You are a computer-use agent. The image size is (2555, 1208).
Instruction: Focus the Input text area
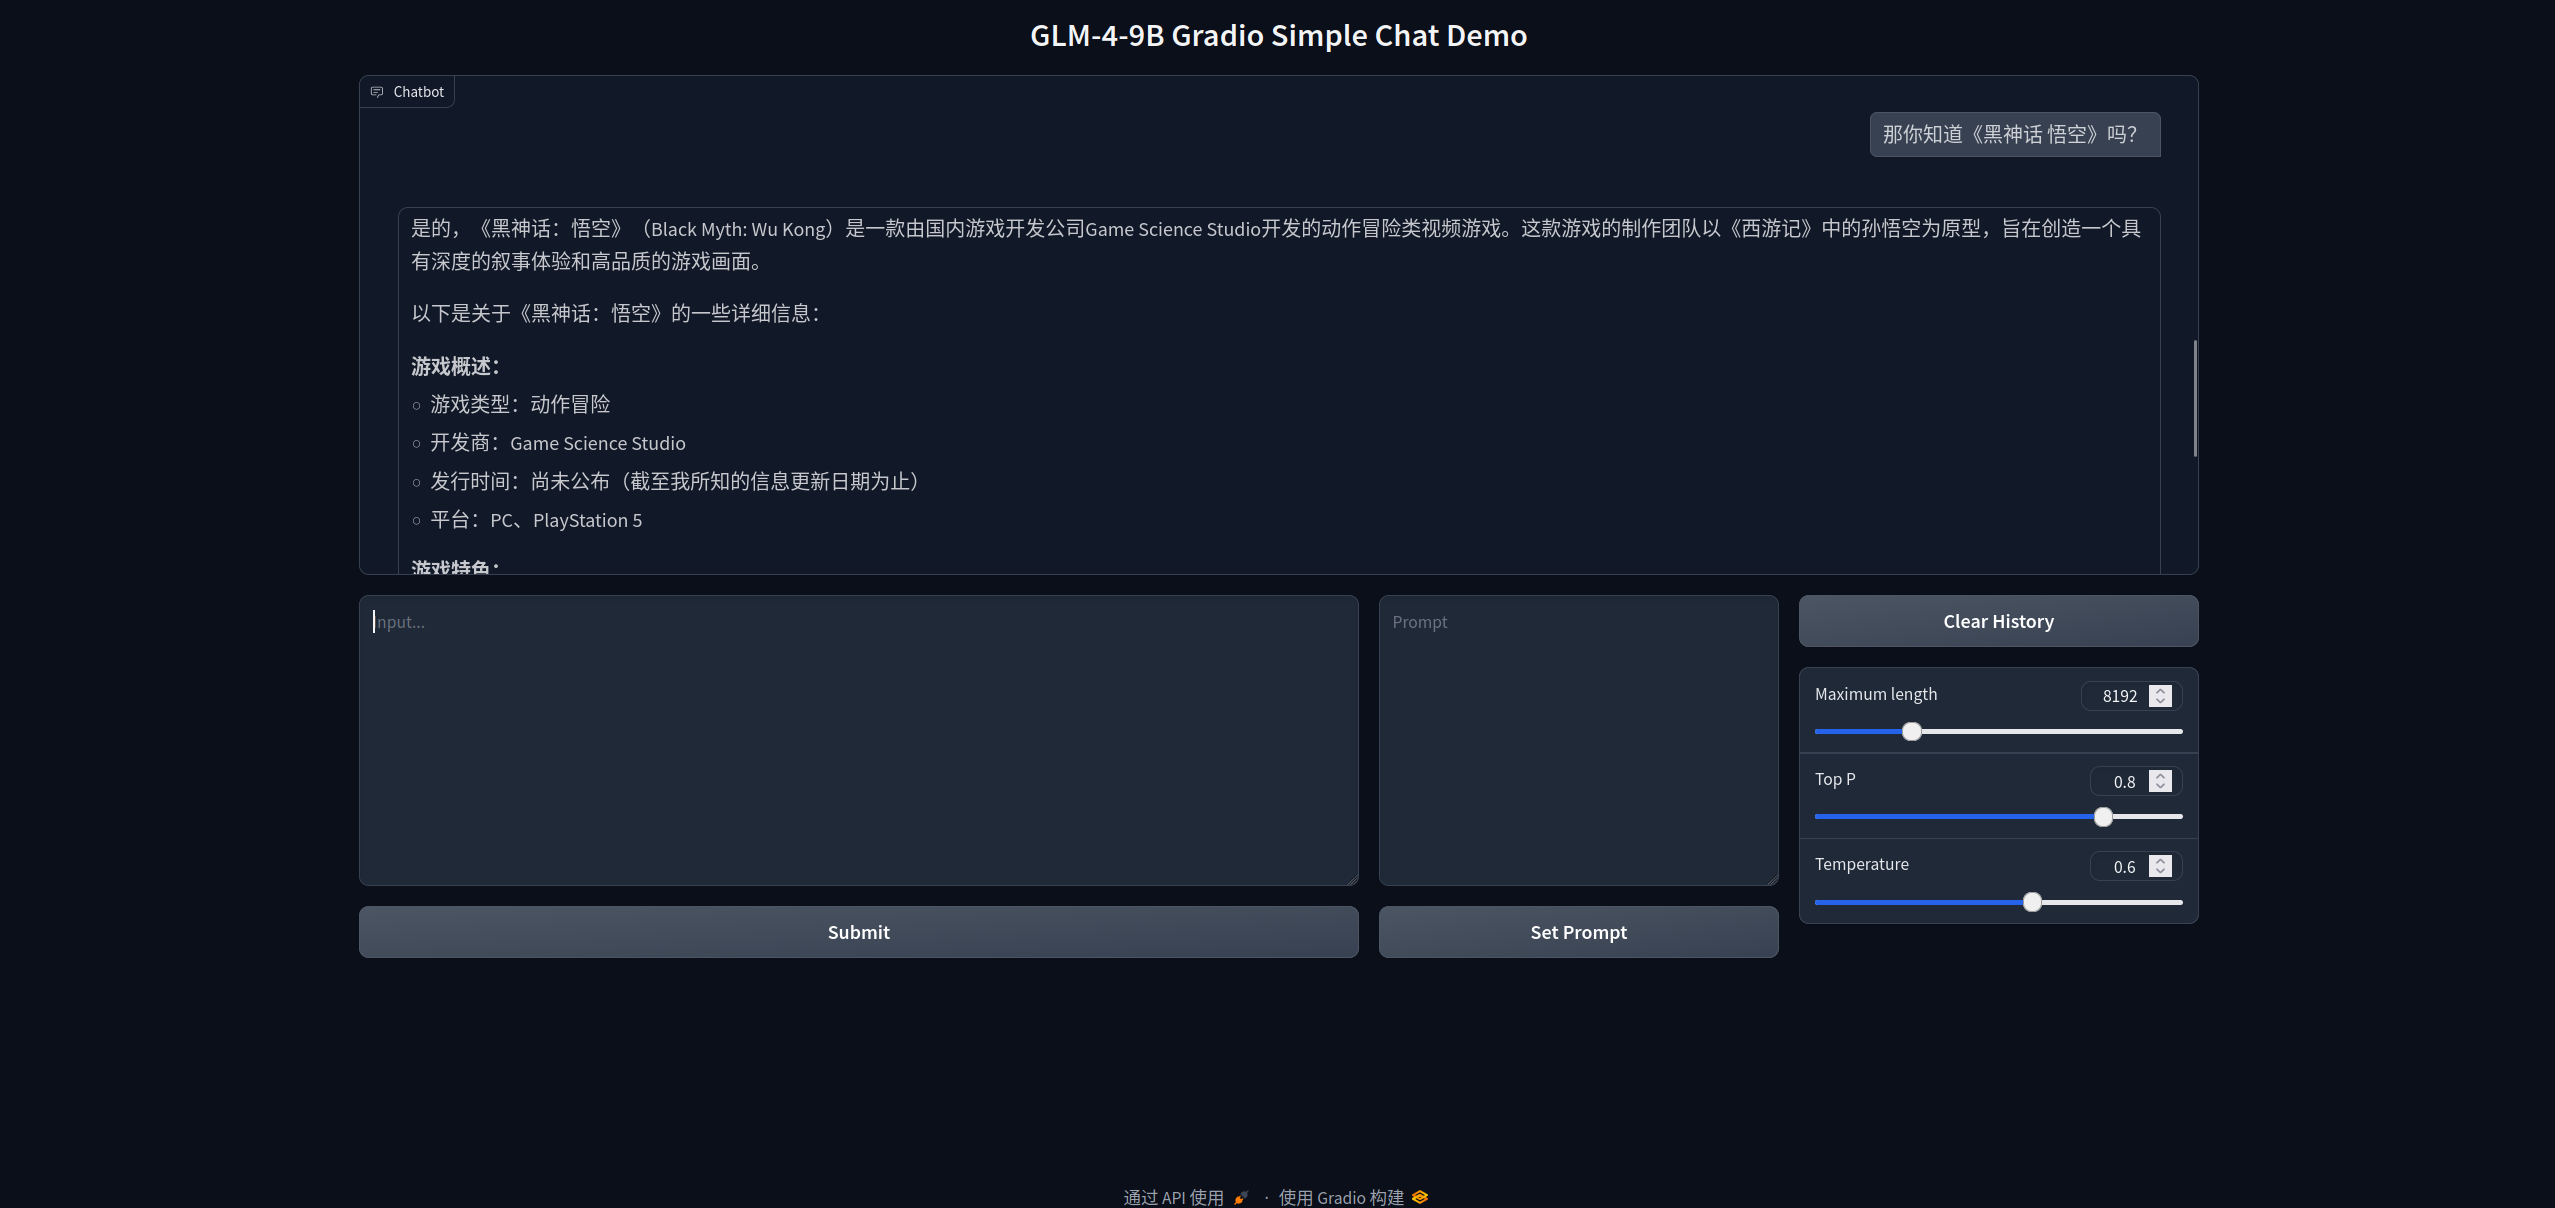(858, 740)
